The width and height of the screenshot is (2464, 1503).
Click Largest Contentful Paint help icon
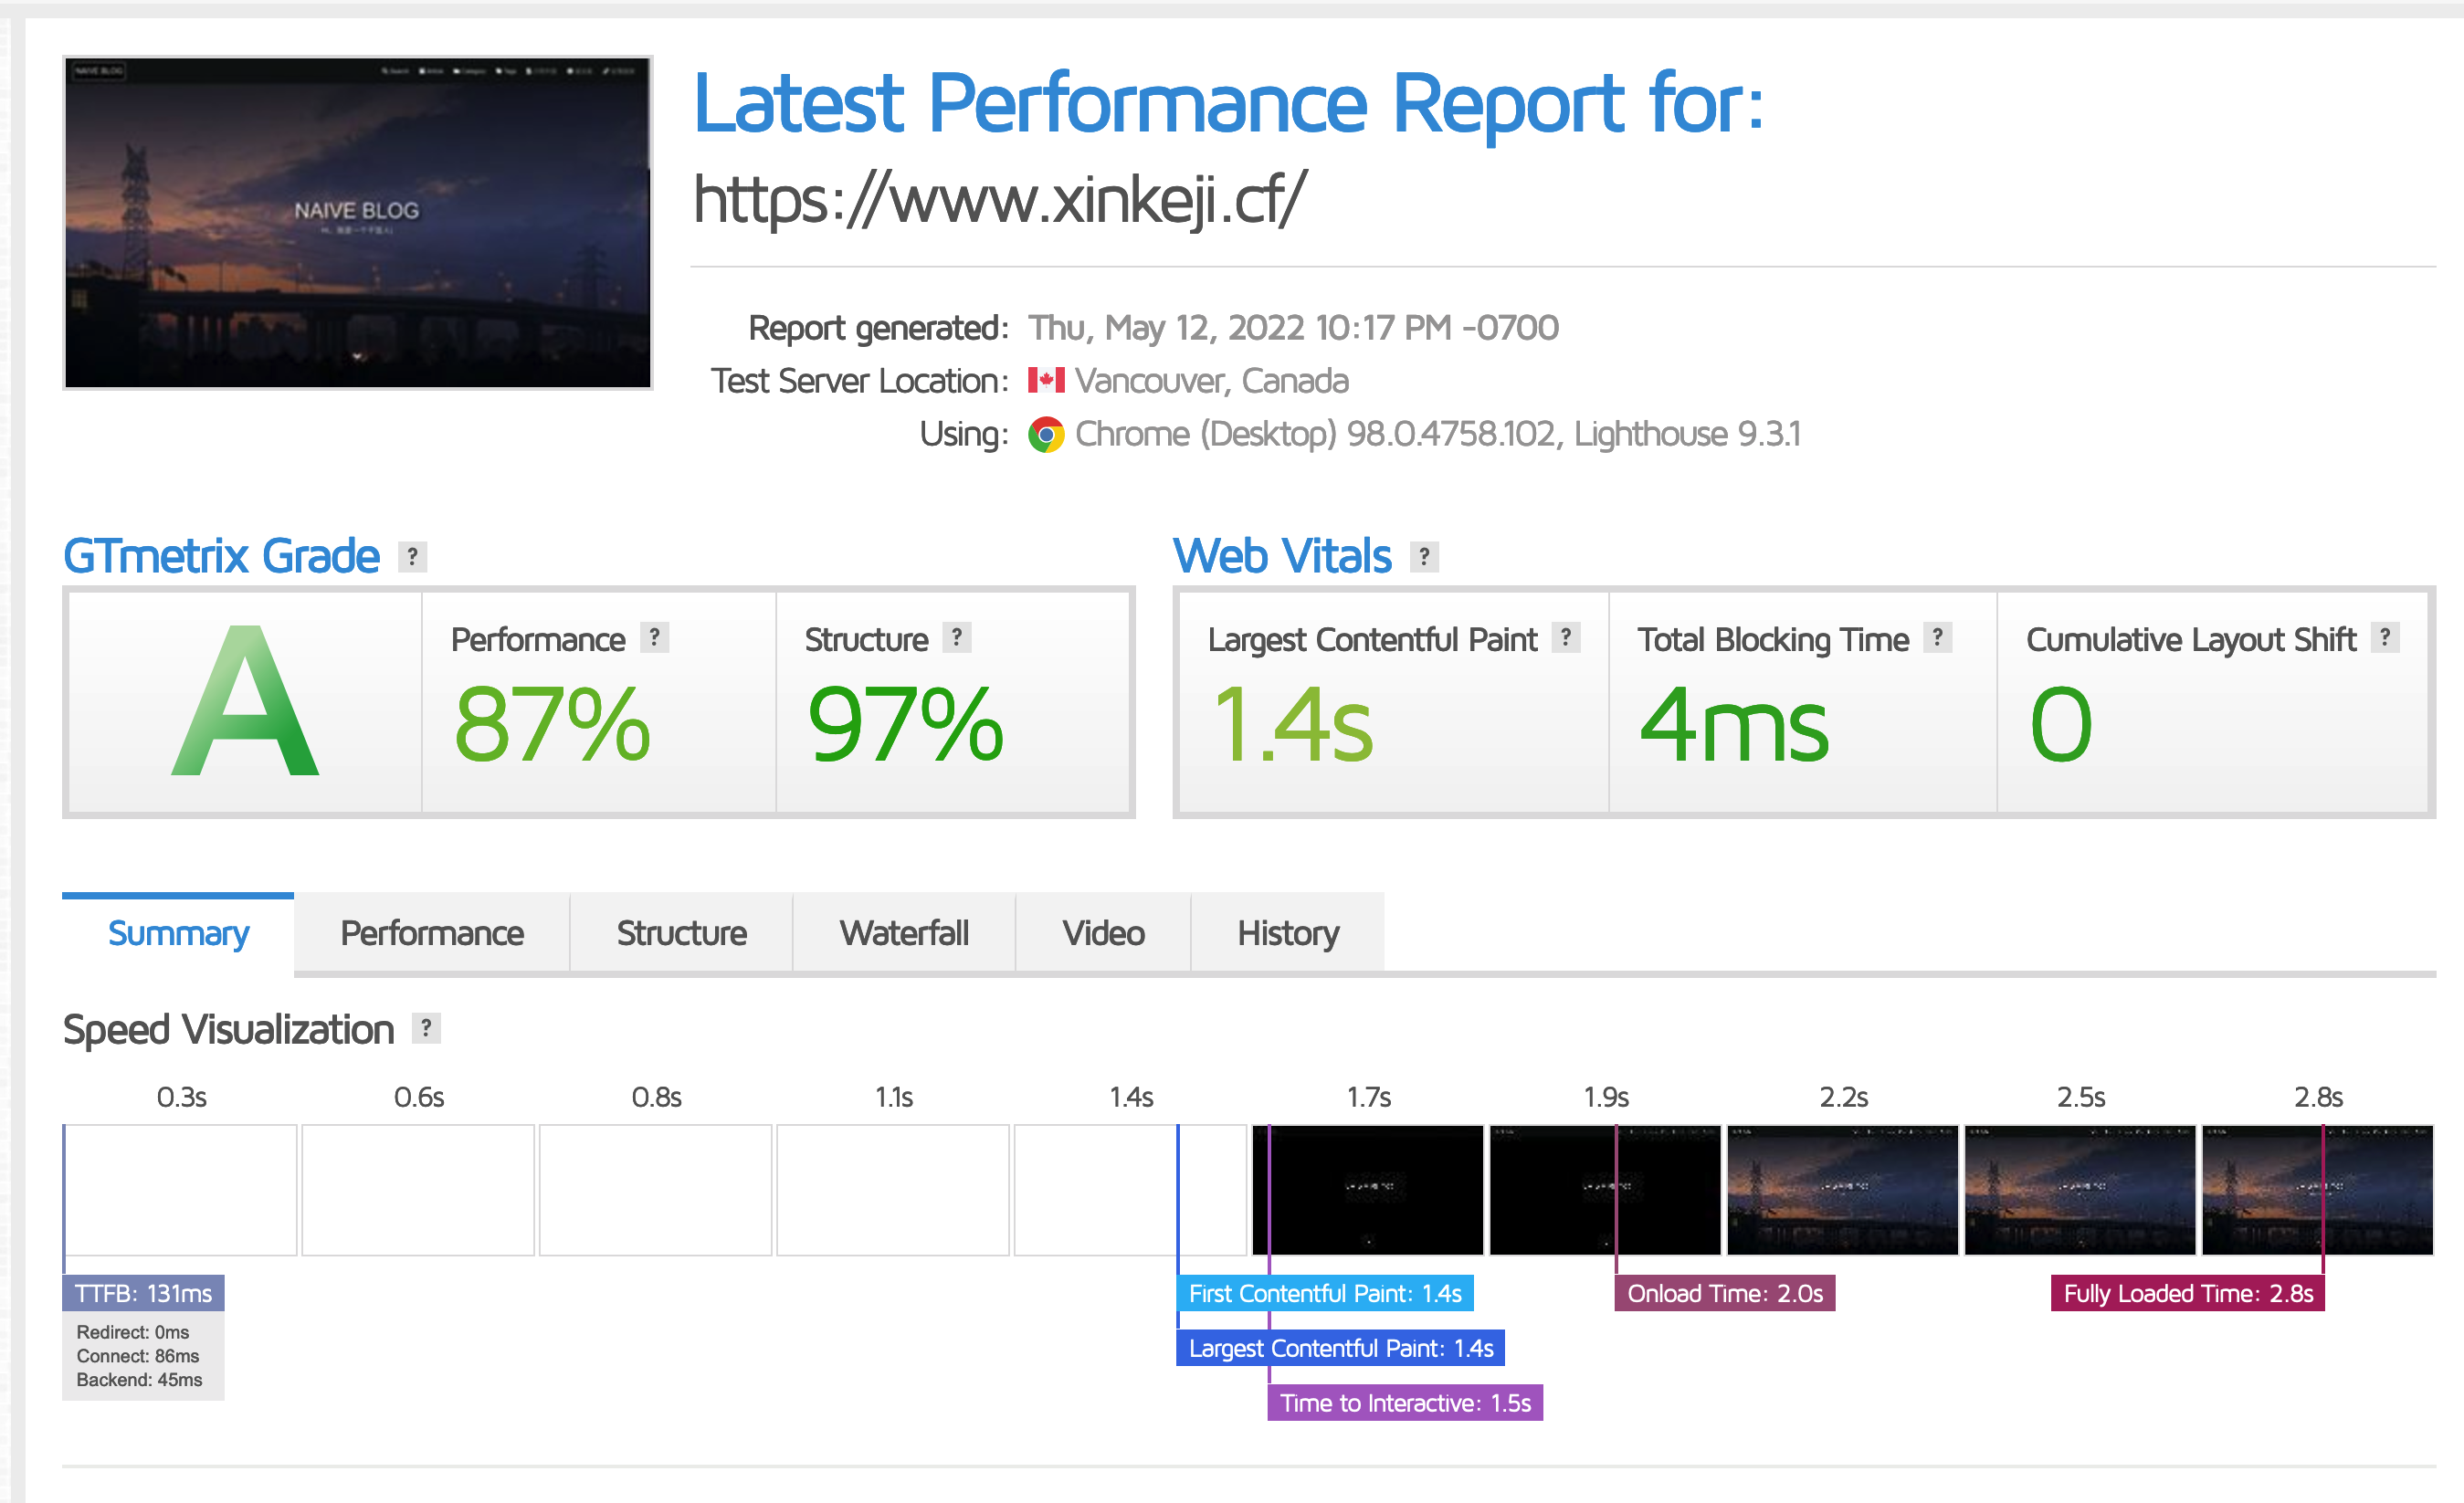point(1566,637)
